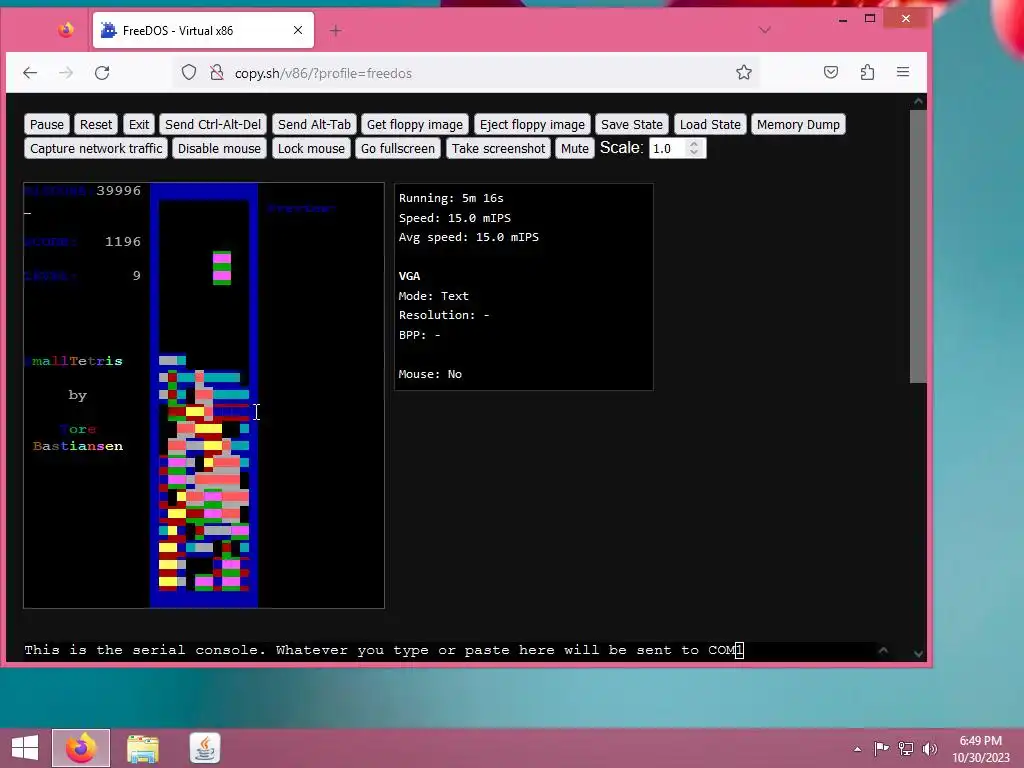Screen dimensions: 1024x768
Task: Open File Explorer from the taskbar
Action: (x=142, y=748)
